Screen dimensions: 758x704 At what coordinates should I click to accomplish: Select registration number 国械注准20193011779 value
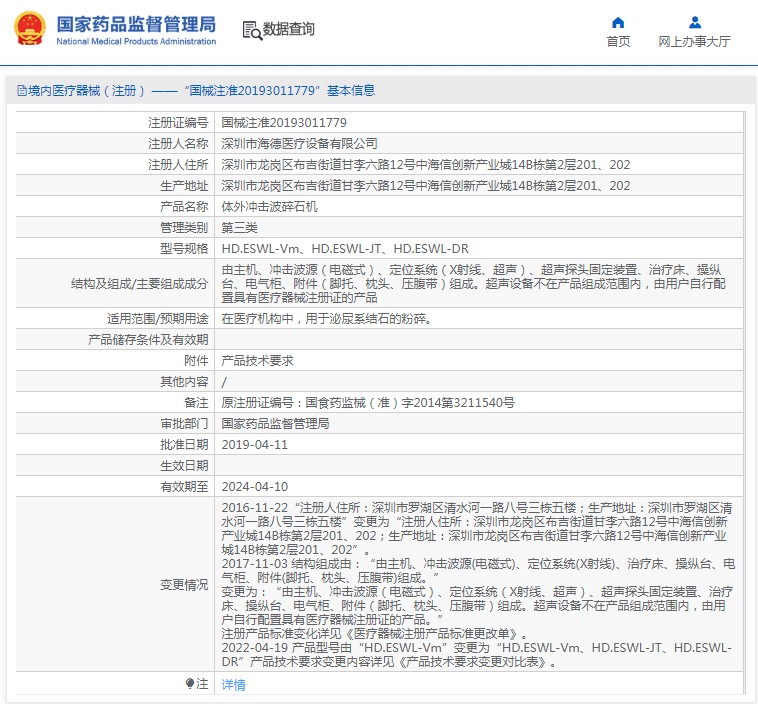[284, 123]
